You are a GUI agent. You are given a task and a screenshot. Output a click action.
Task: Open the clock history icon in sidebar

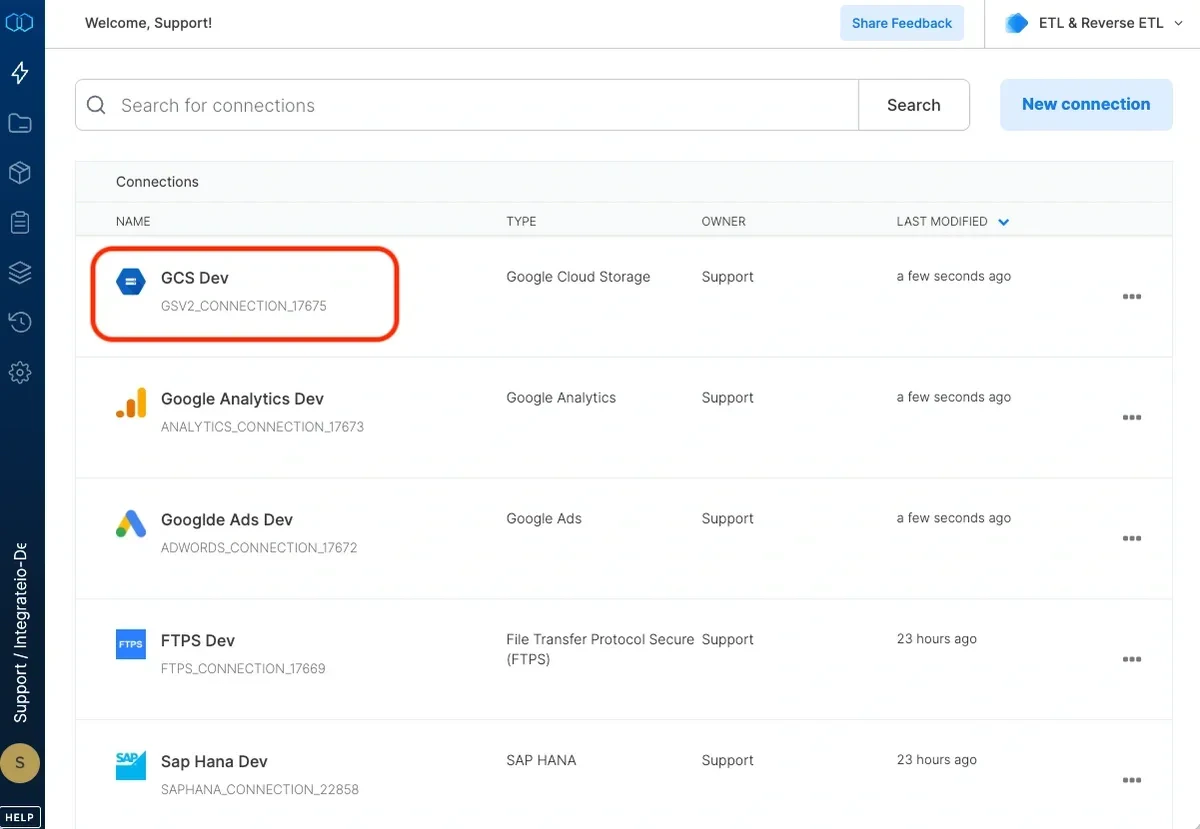(21, 322)
